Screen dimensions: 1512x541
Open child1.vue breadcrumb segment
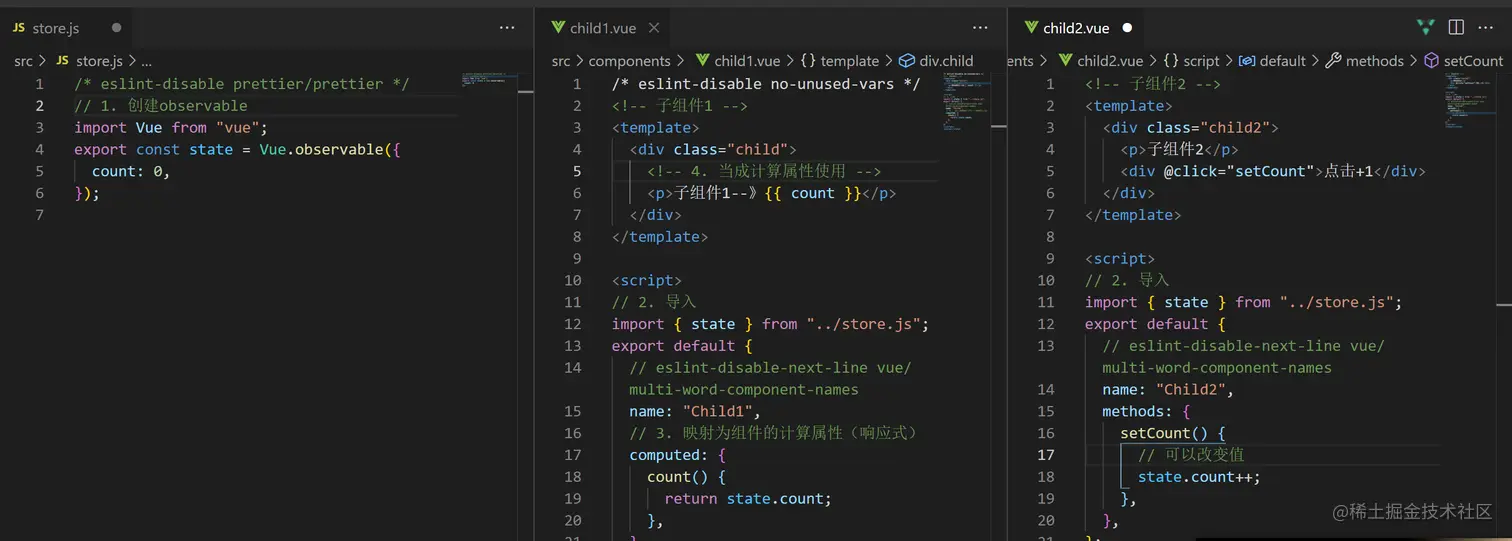[747, 61]
